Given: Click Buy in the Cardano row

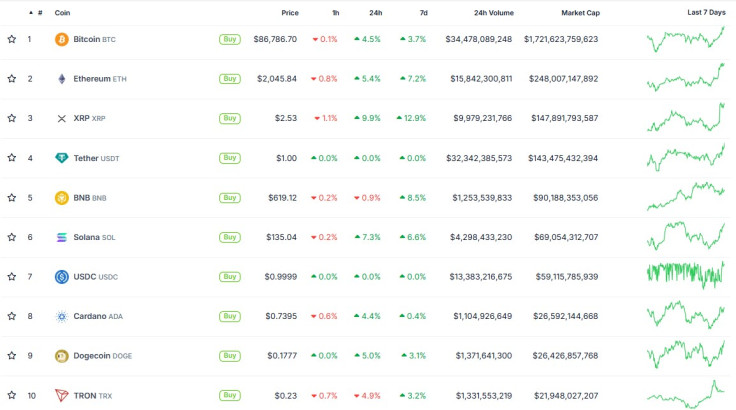Looking at the screenshot, I should (x=230, y=316).
